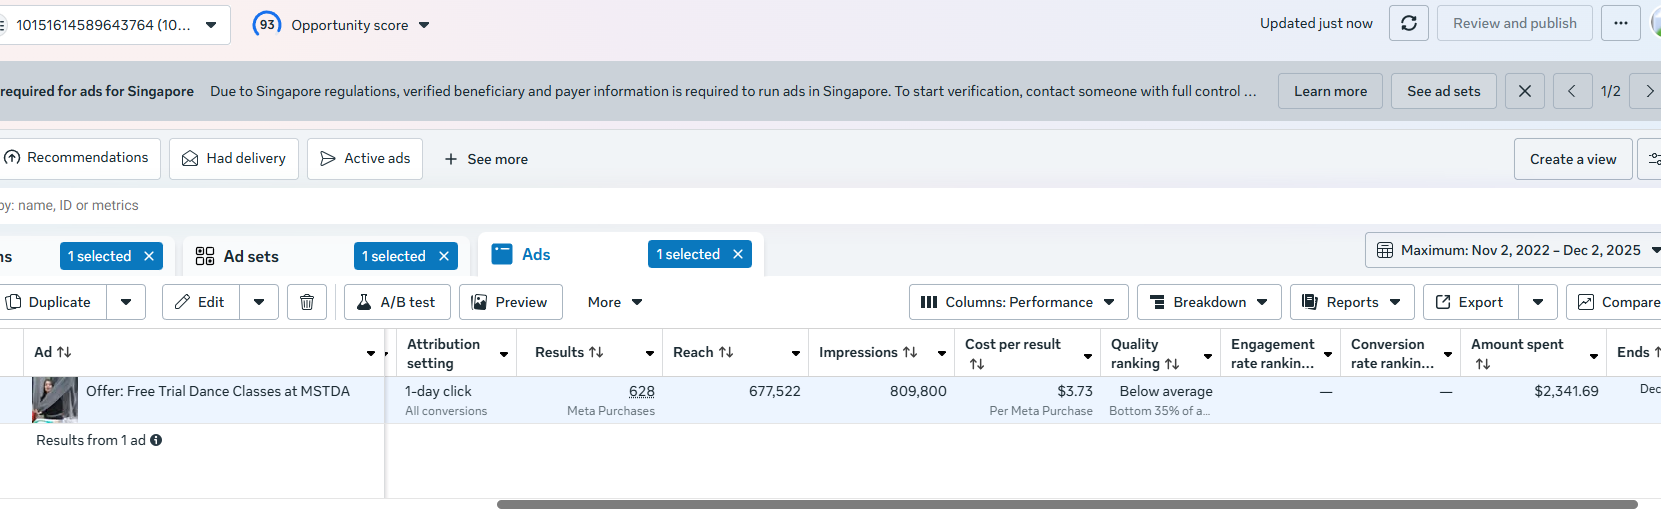This screenshot has height=530, width=1661.
Task: Expand the Breakdown dropdown
Action: pyautogui.click(x=1208, y=302)
